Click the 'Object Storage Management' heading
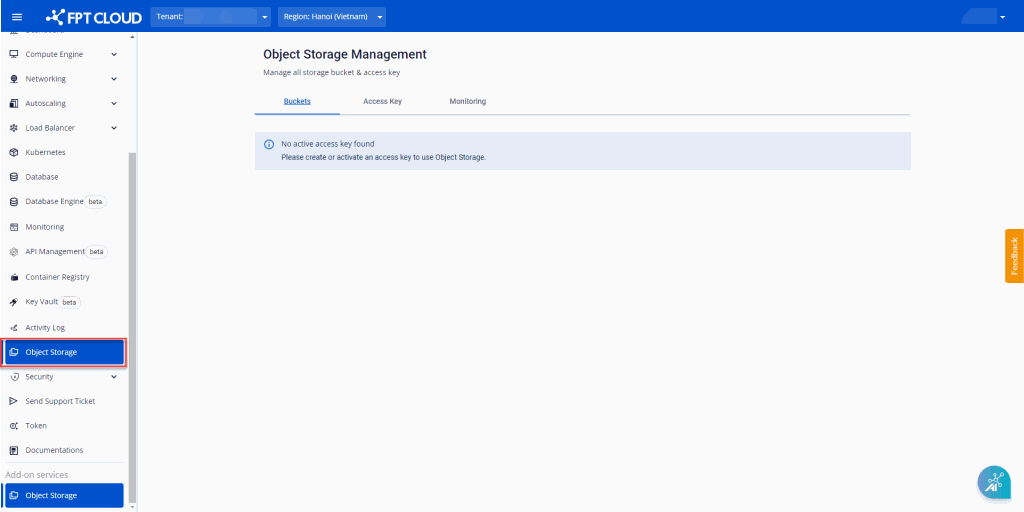1024x512 pixels. (x=345, y=54)
